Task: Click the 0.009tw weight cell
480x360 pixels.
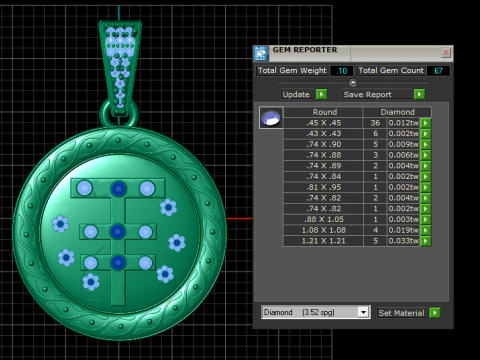Action: [x=403, y=144]
